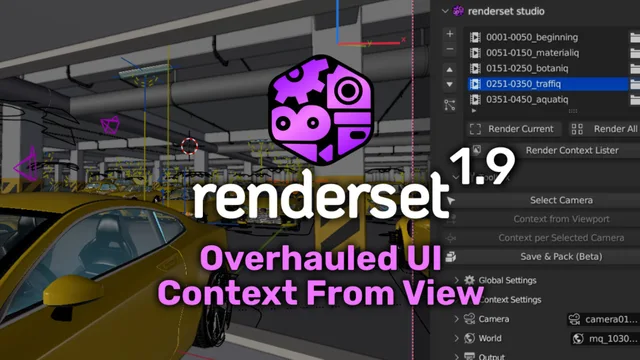Image resolution: width=640 pixels, height=360 pixels.
Task: Expand the list filter triangle
Action: point(474,111)
